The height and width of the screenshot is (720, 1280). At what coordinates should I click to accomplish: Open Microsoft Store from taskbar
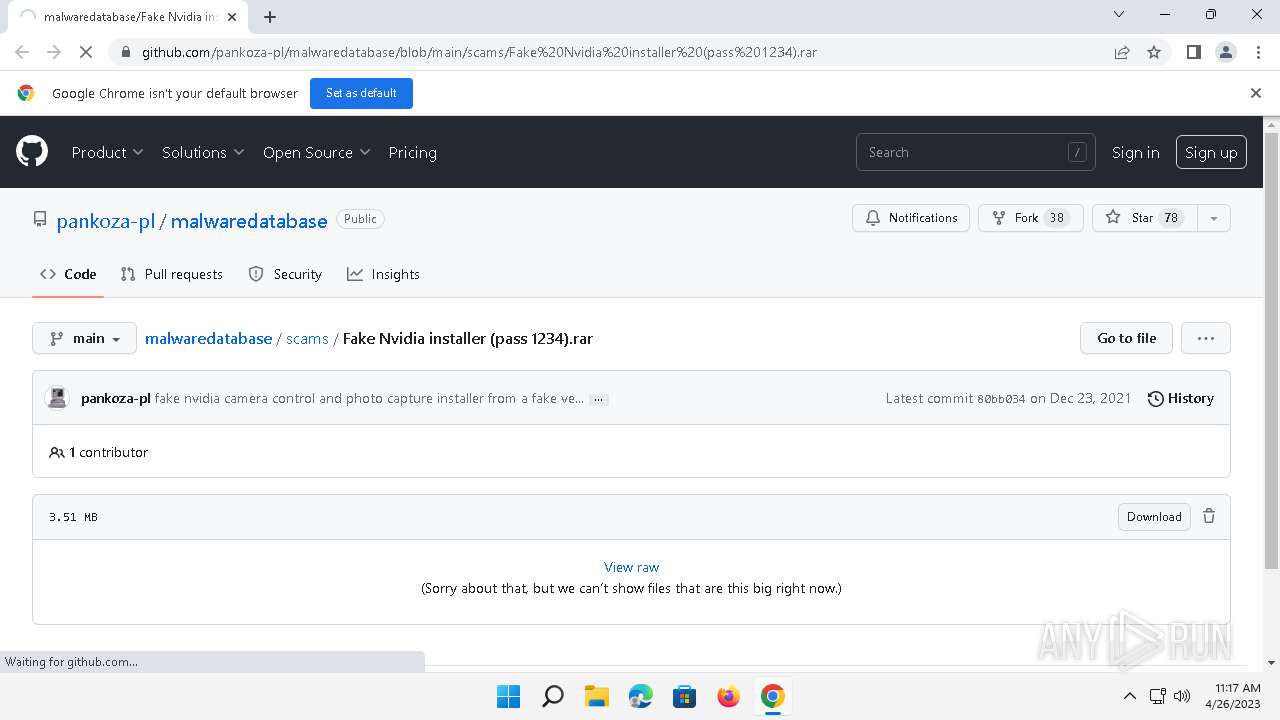click(x=684, y=696)
